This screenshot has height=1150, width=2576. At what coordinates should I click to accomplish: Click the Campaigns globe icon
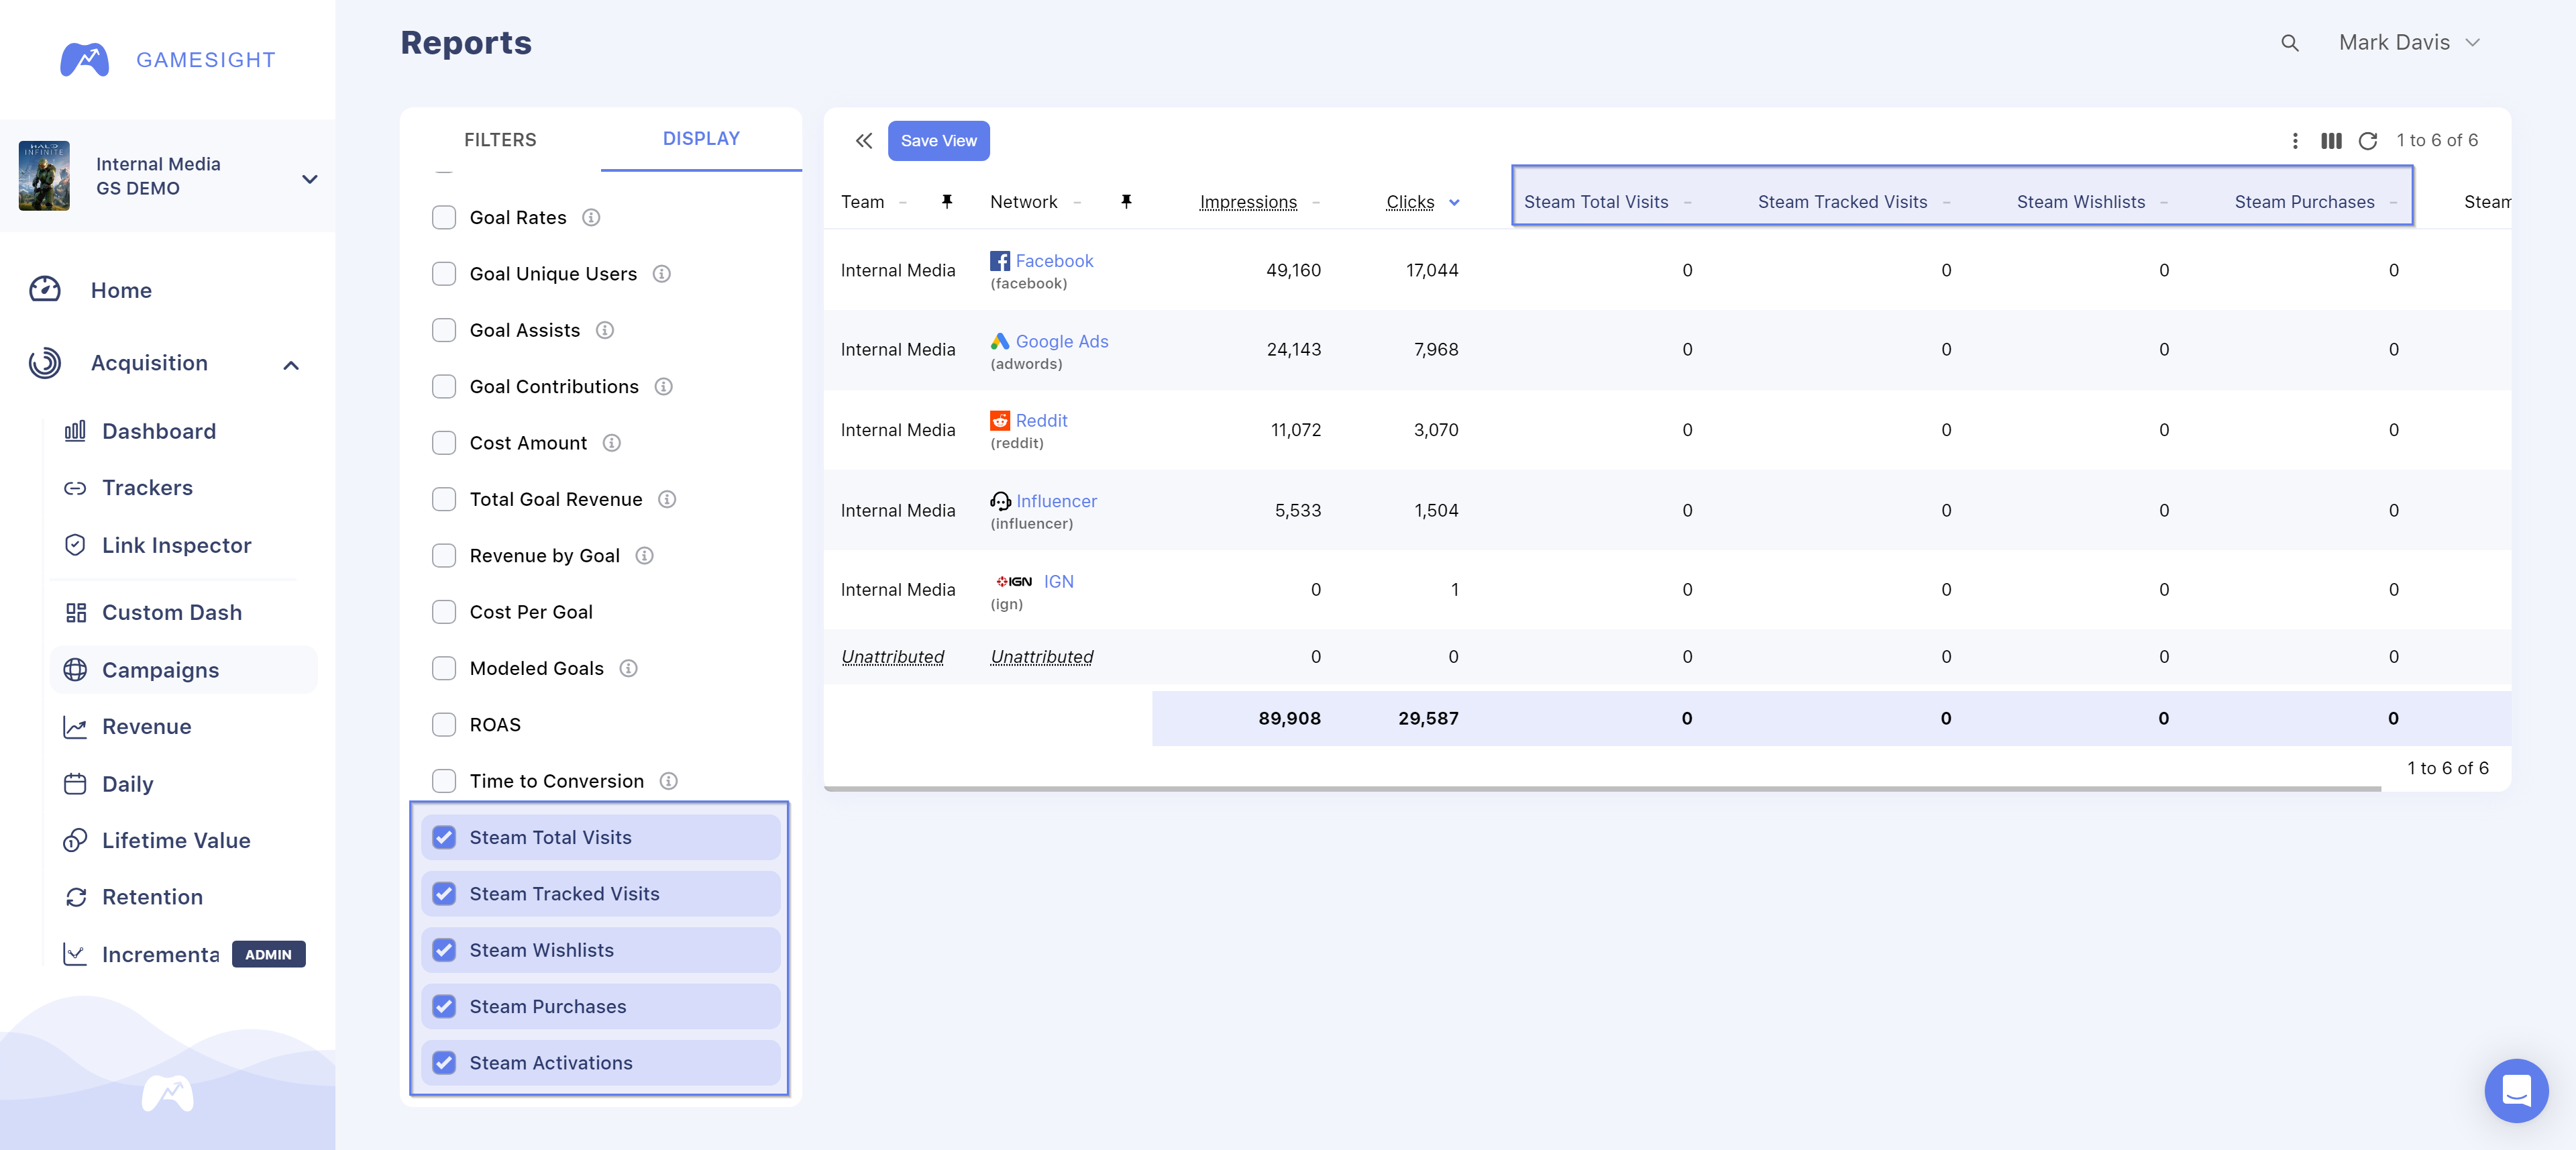tap(75, 670)
